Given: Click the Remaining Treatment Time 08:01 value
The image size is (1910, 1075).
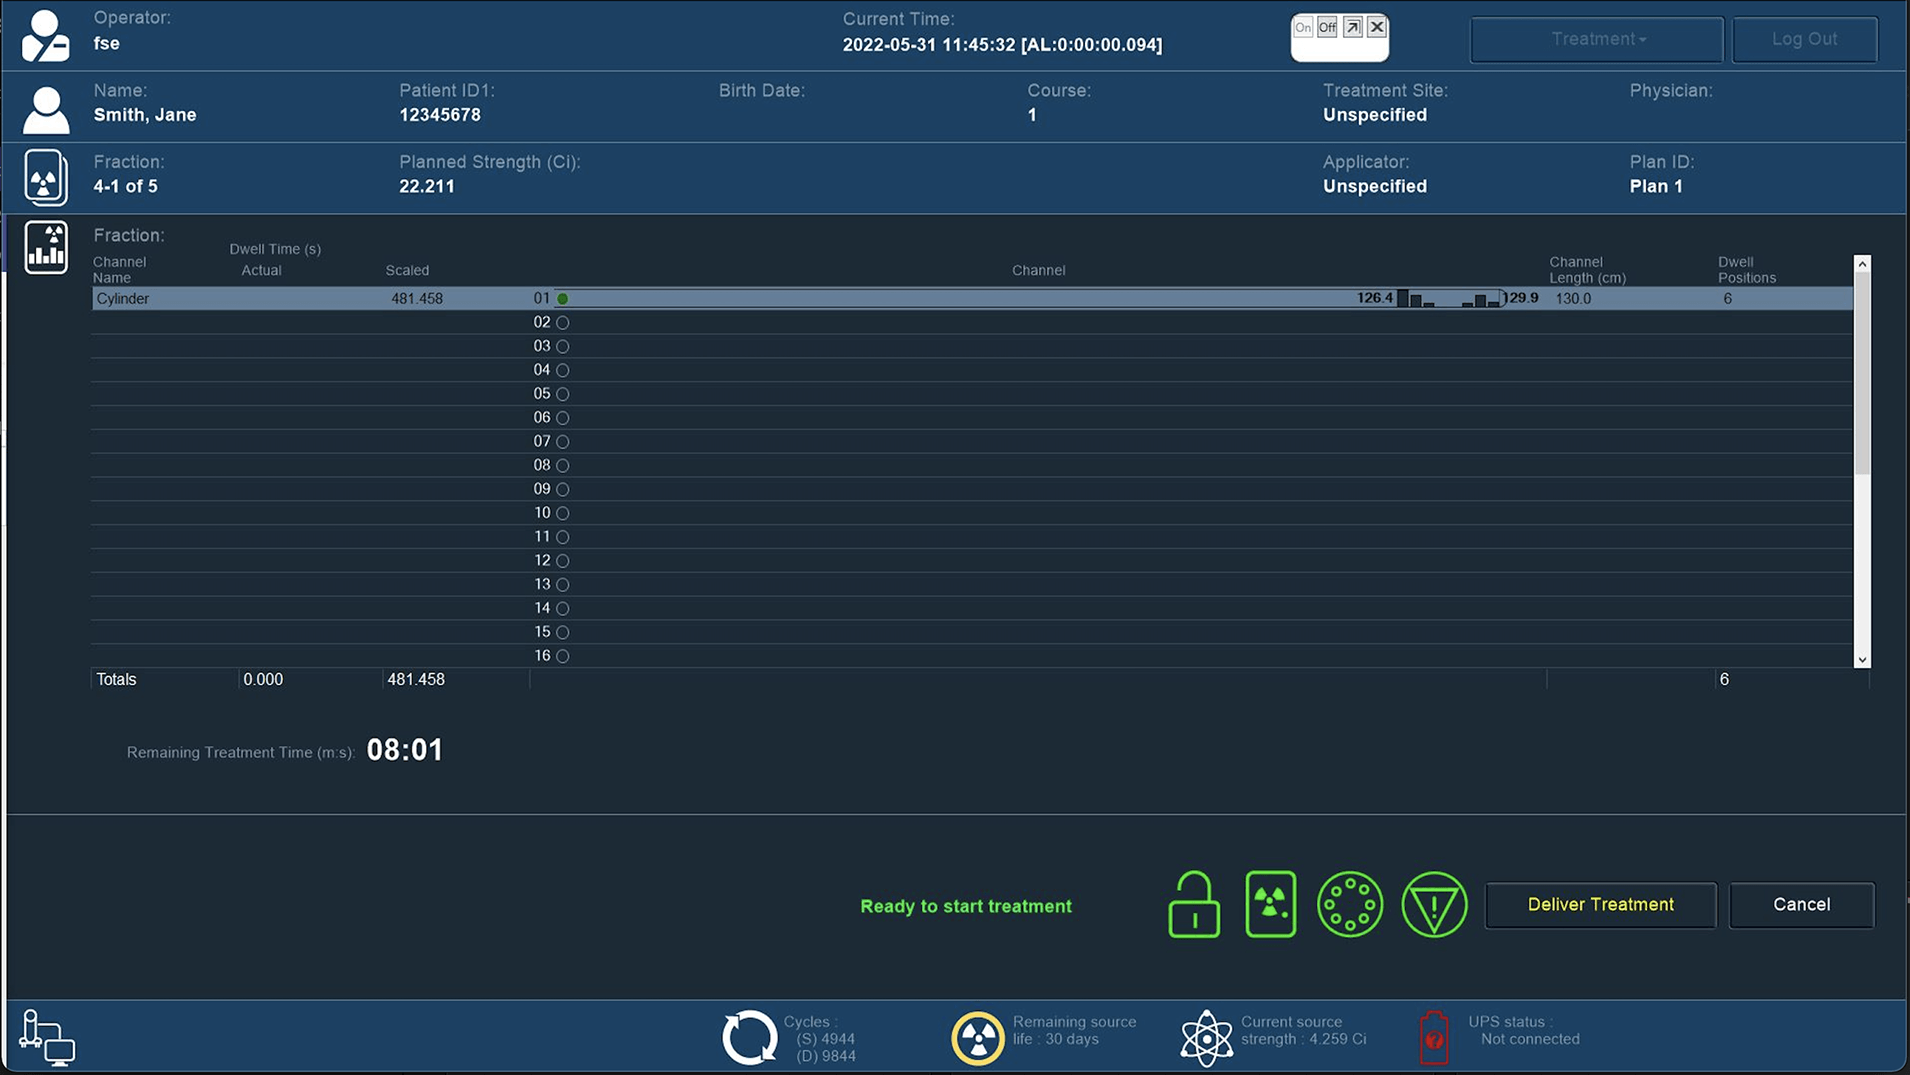Looking at the screenshot, I should (405, 750).
